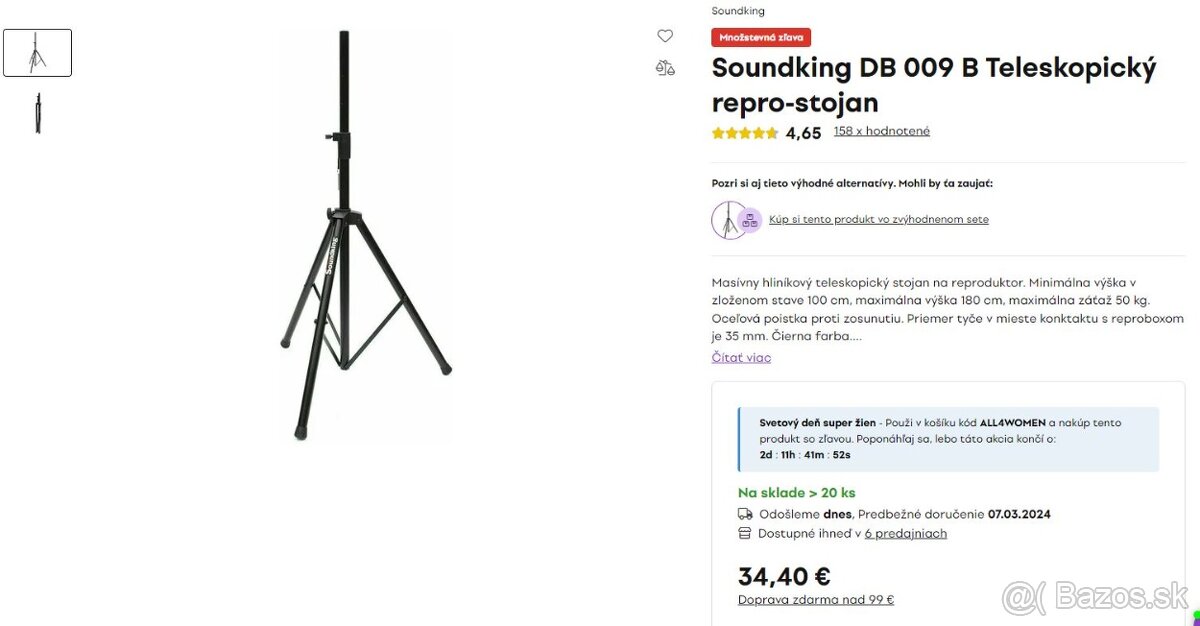1200x626 pixels.
Task: Select the first stand thumbnail
Action: tap(38, 52)
